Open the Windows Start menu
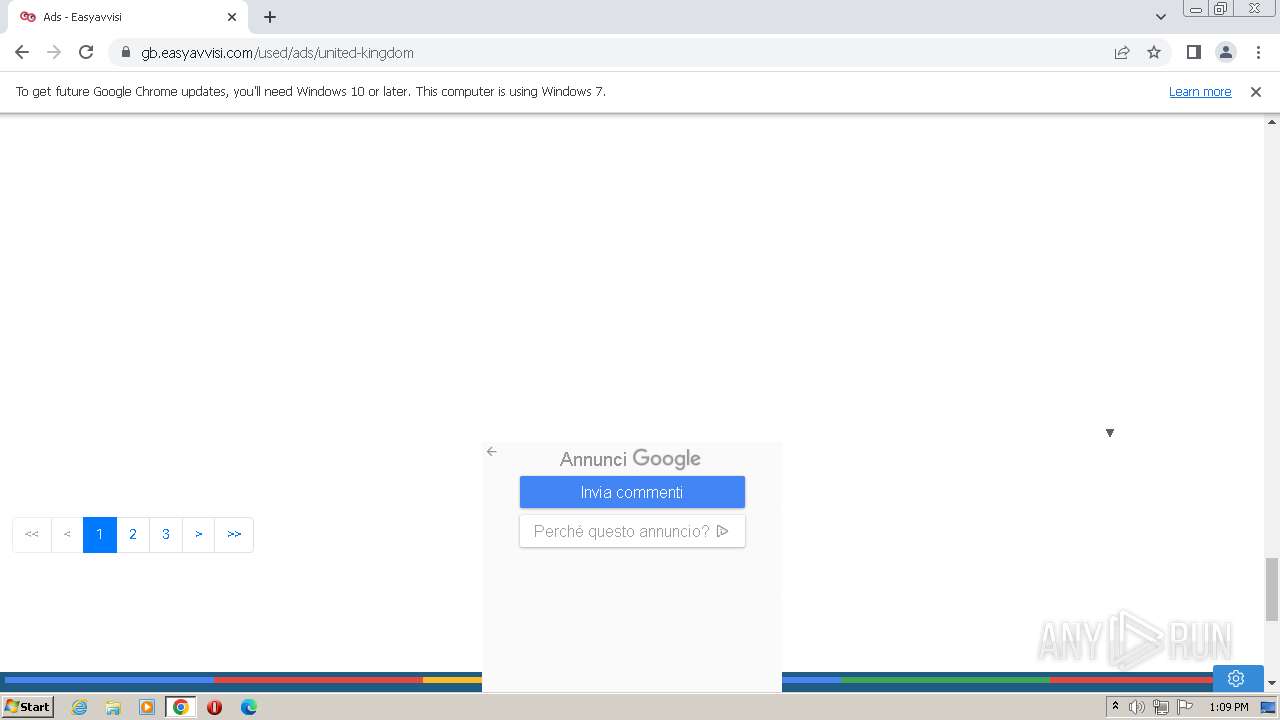1280x720 pixels. click(27, 706)
